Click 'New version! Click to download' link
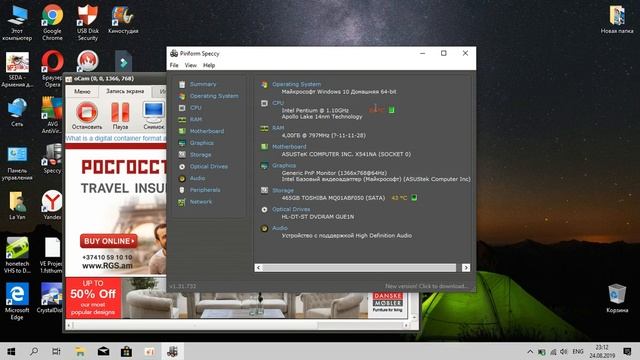Viewport: 640px width, 360px height. coord(426,286)
